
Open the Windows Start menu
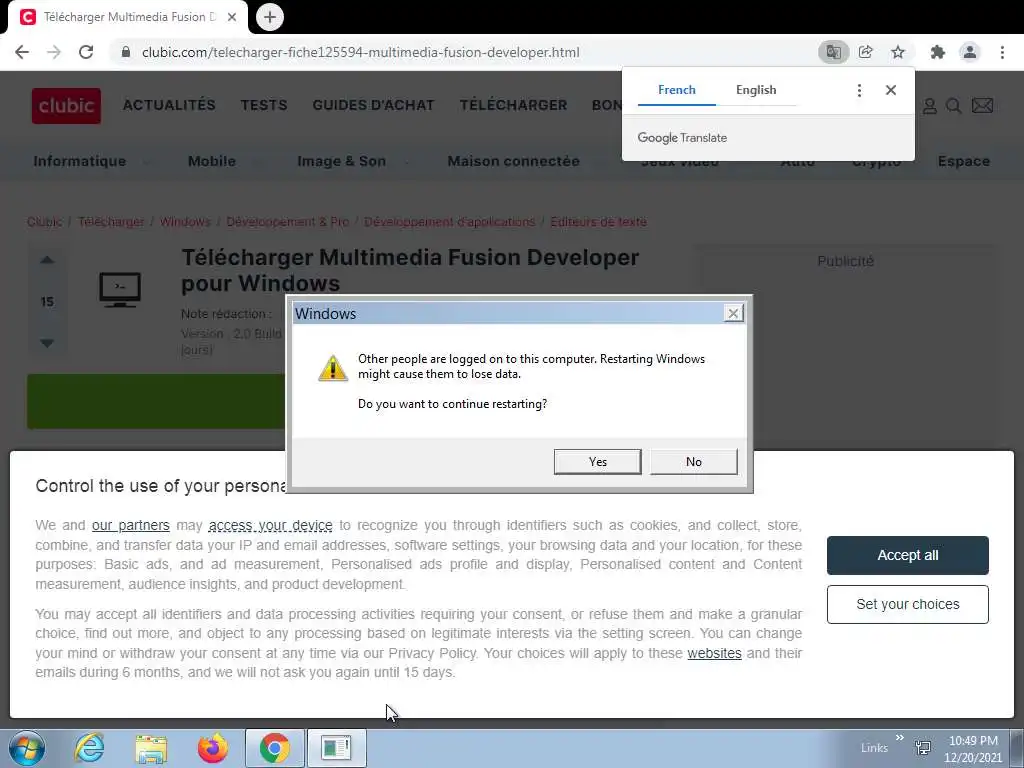click(27, 748)
